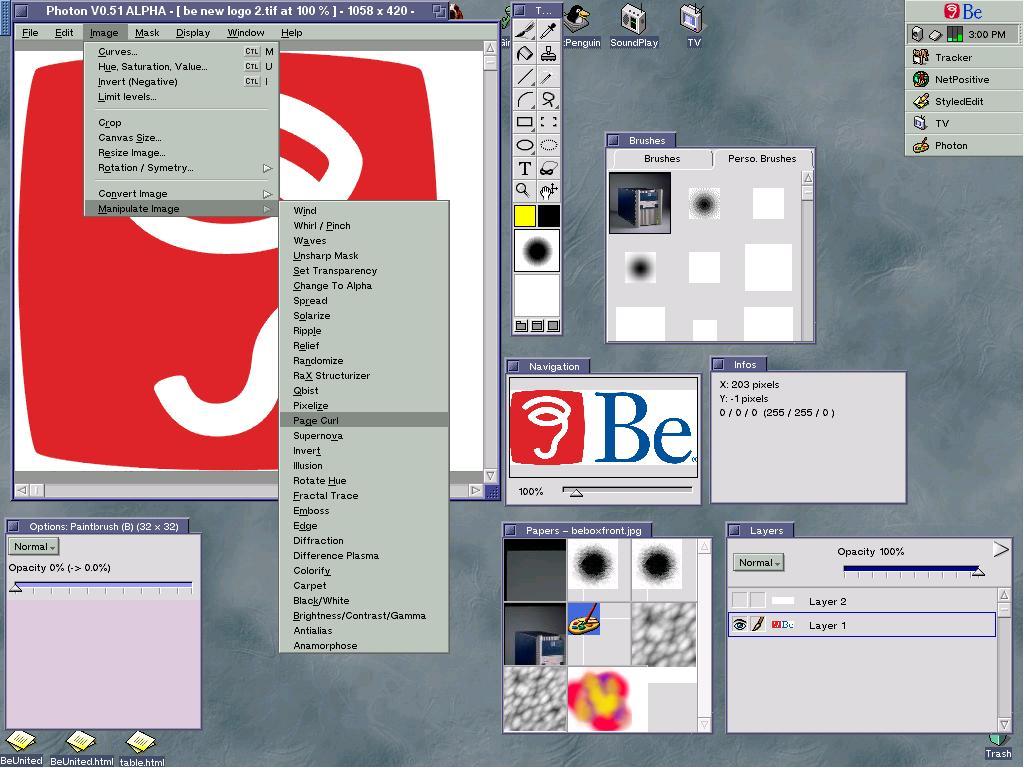Click the middle window-mode icon in toolbox bottom row
Image resolution: width=1024 pixels, height=768 pixels.
pyautogui.click(x=537, y=325)
